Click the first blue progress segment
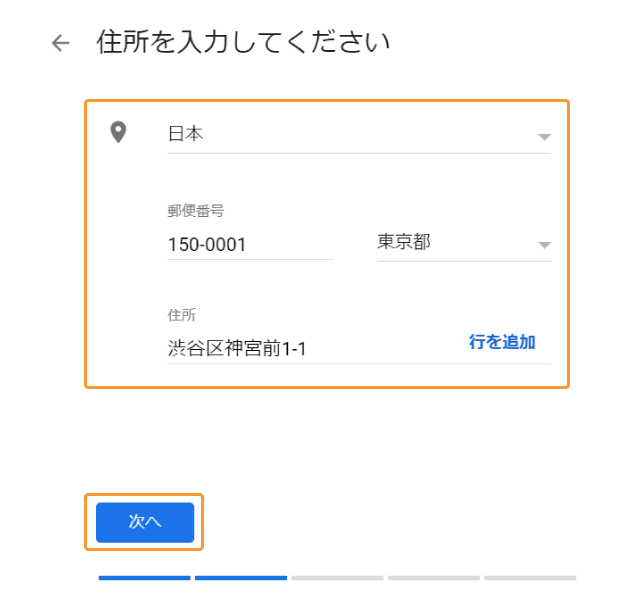 tap(144, 578)
